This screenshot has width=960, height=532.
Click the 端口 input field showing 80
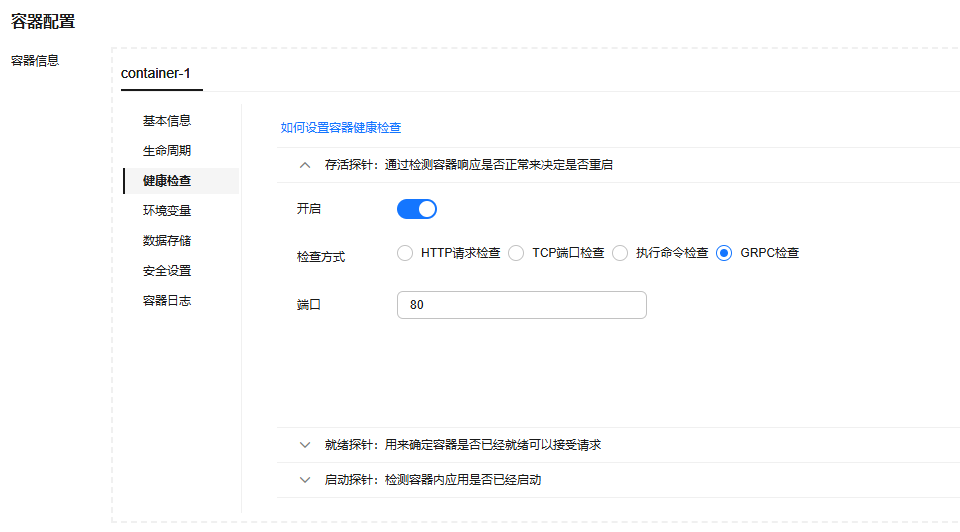(x=522, y=305)
